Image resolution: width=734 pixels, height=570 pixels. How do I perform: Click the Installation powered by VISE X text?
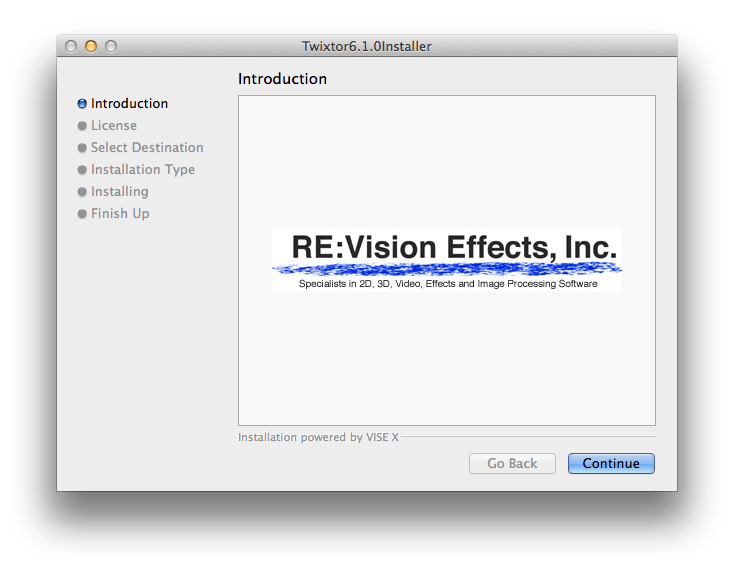(x=318, y=437)
